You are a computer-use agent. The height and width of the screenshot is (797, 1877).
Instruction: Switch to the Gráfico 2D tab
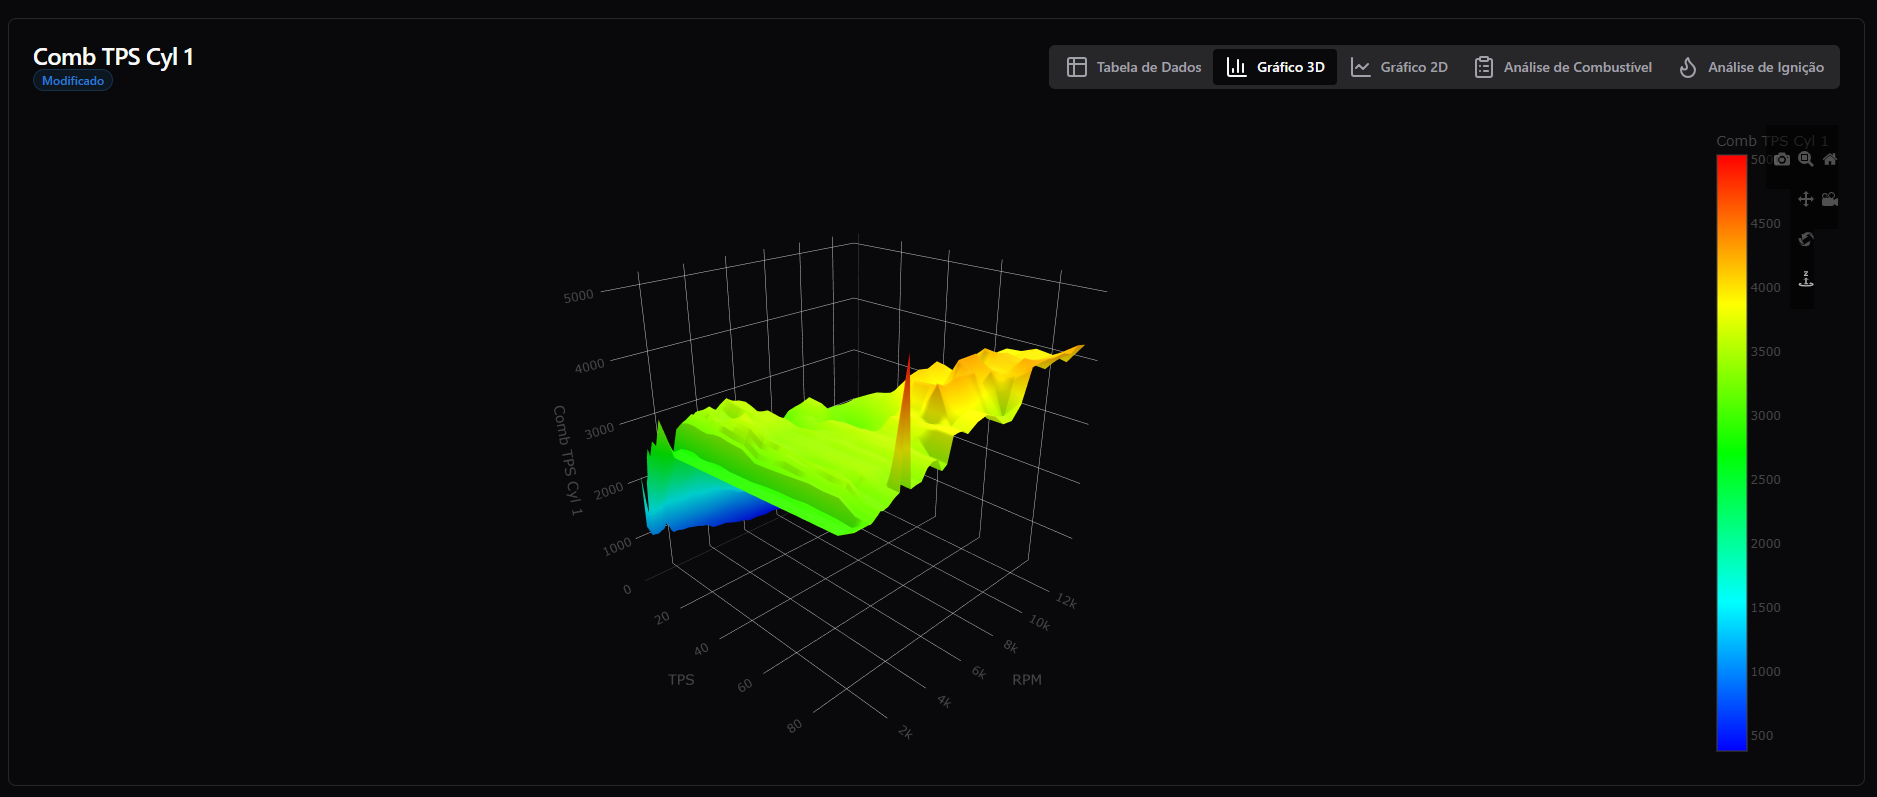pos(1399,67)
